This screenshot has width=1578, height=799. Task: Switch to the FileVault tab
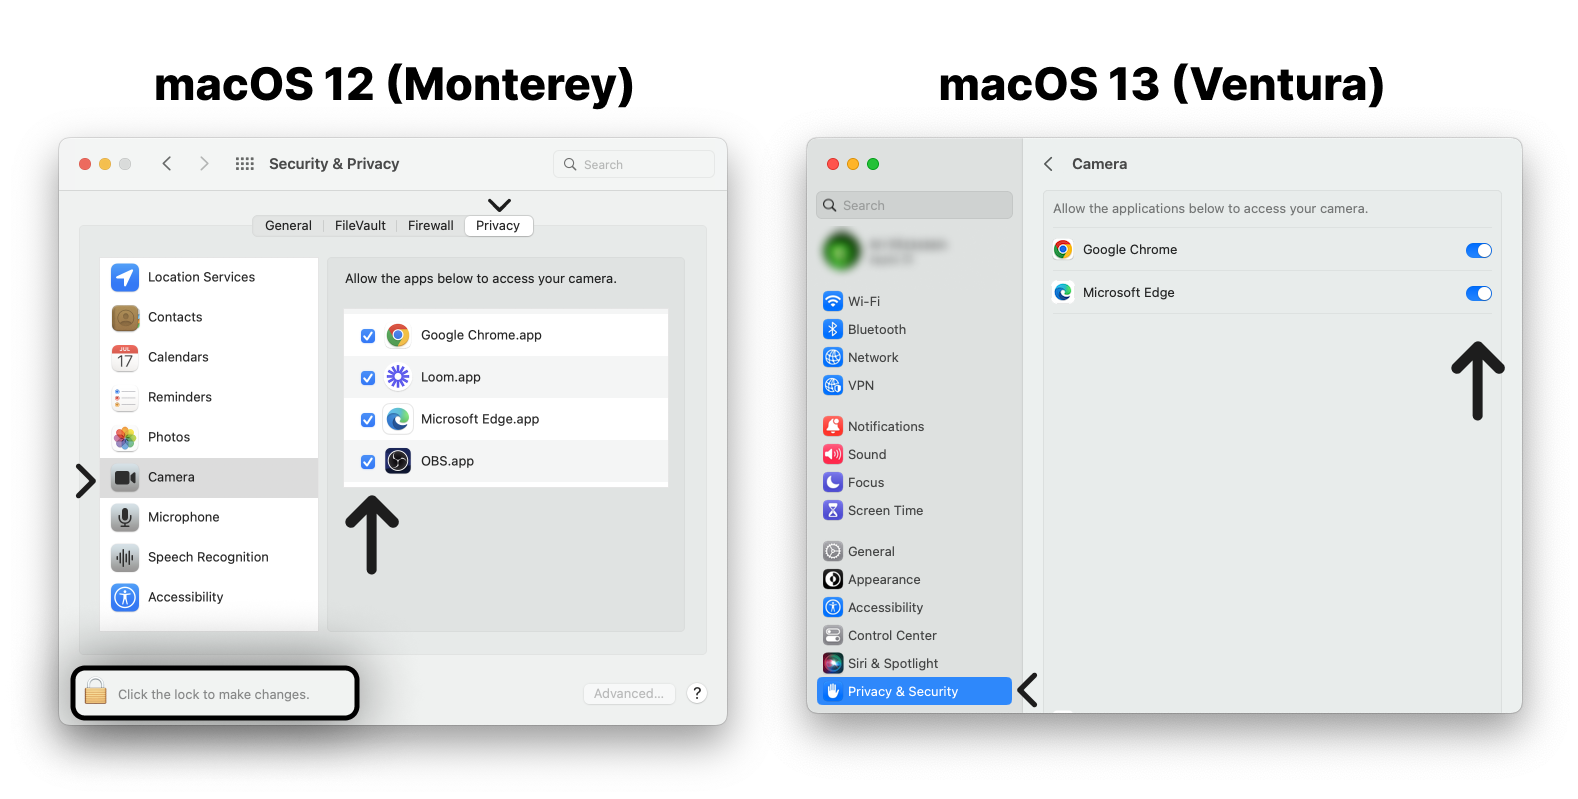point(360,226)
